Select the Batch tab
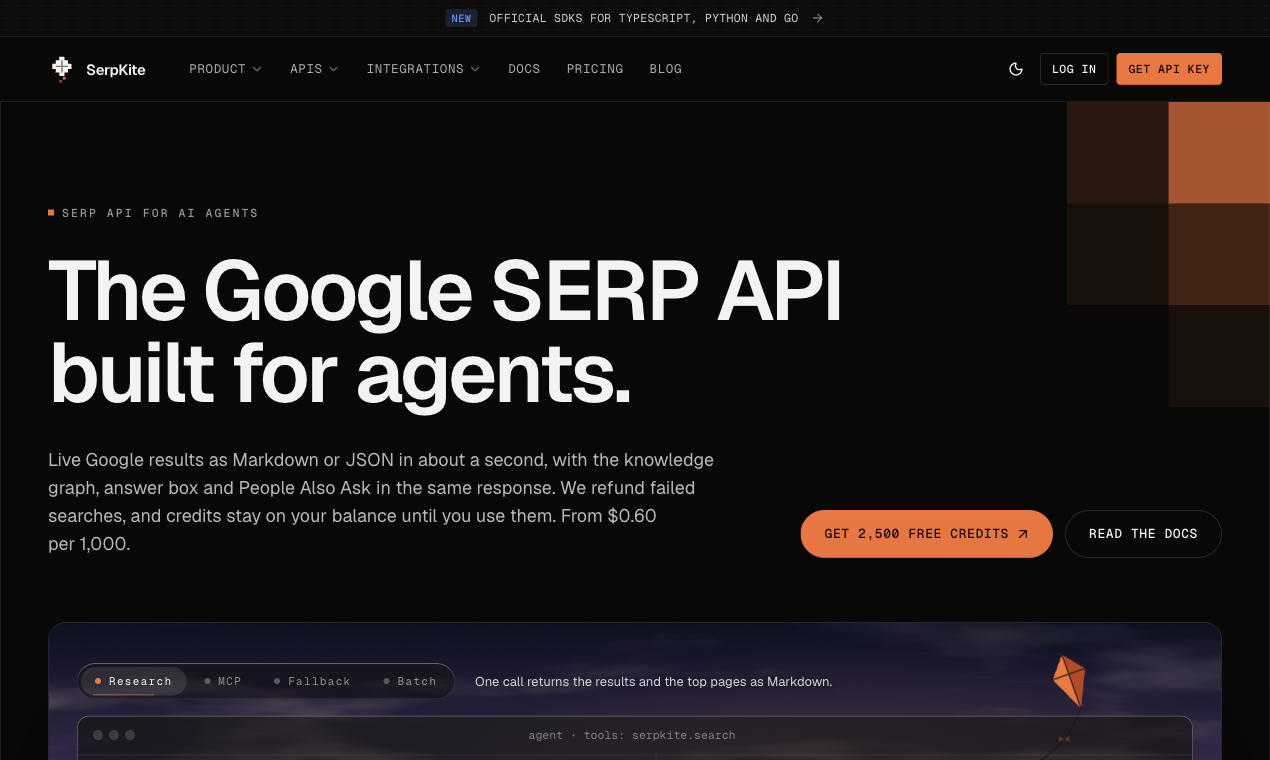The width and height of the screenshot is (1270, 760). click(410, 681)
